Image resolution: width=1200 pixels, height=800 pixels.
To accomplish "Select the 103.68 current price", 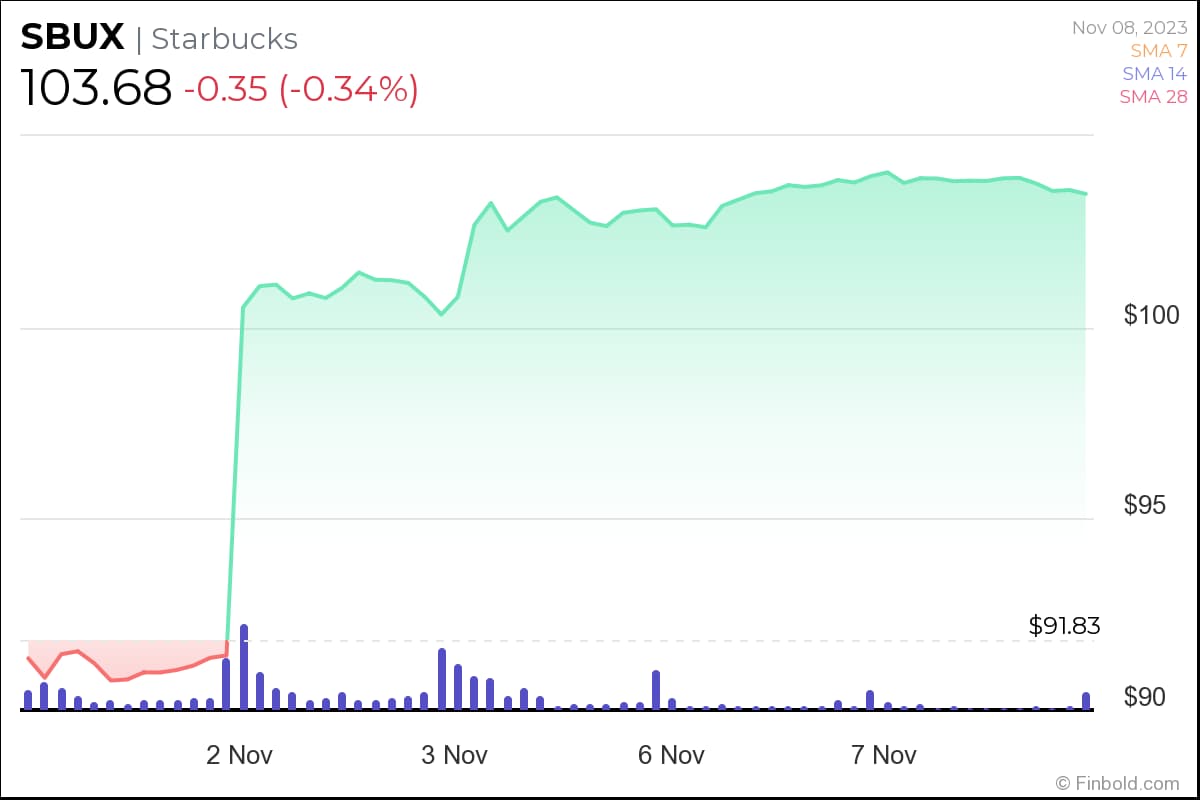I will point(96,88).
